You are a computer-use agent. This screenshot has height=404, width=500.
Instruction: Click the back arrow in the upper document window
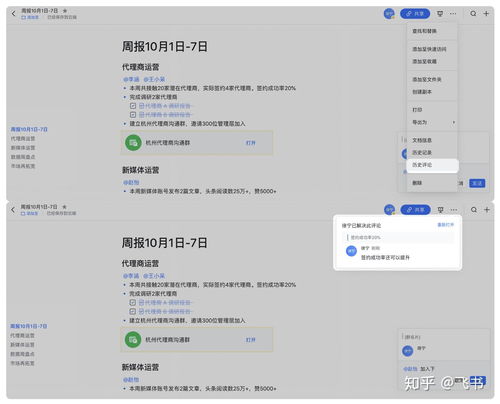pos(13,14)
